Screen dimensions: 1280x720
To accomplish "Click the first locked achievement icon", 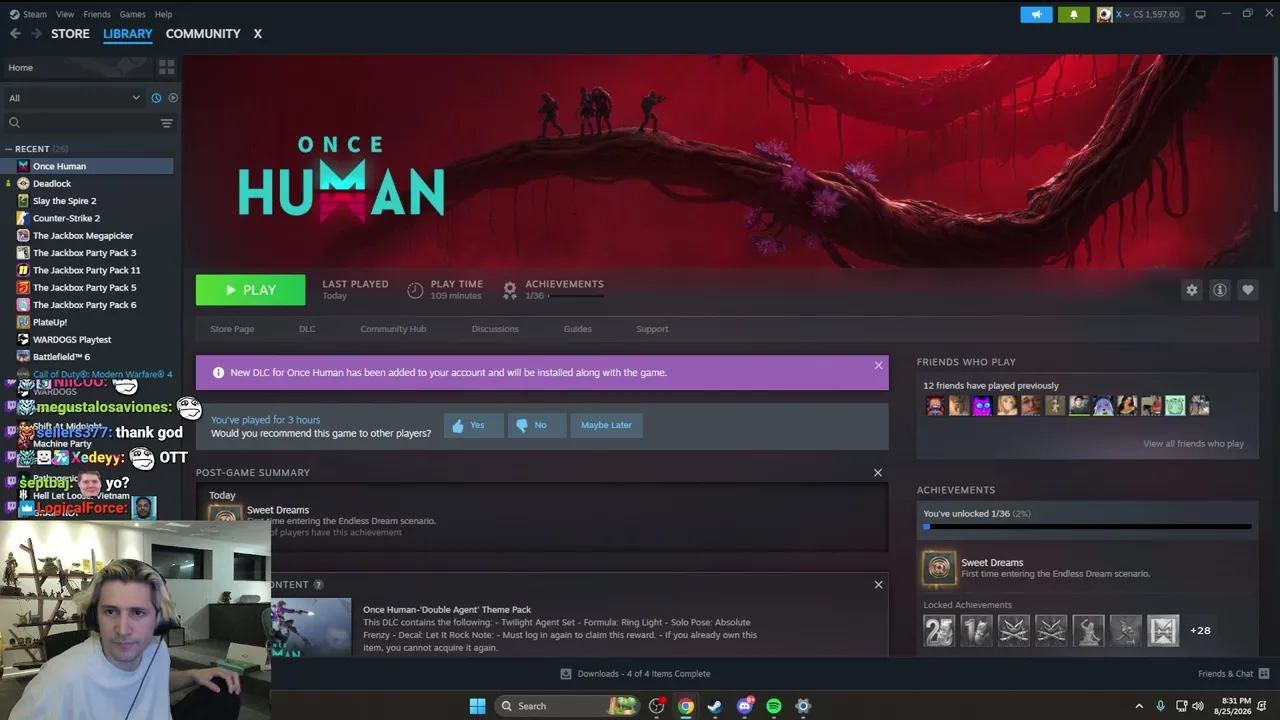I will [939, 631].
